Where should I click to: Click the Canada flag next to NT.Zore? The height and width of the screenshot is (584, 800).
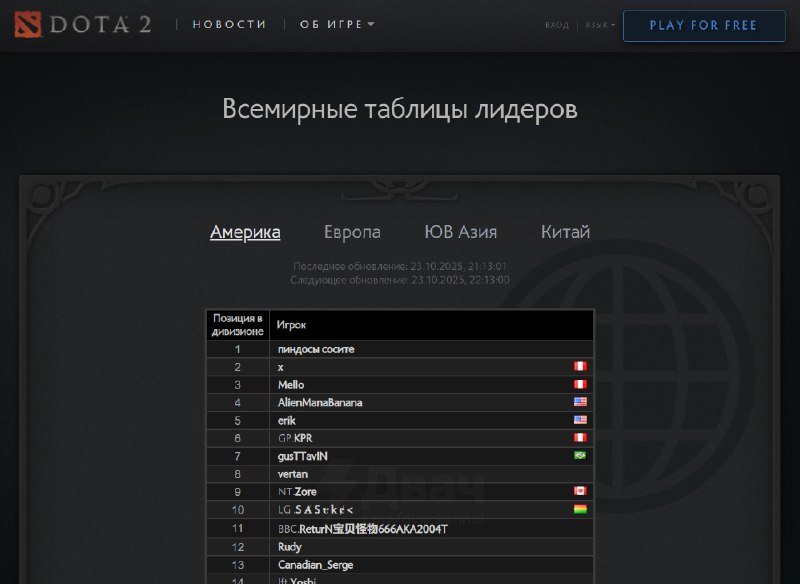[580, 491]
